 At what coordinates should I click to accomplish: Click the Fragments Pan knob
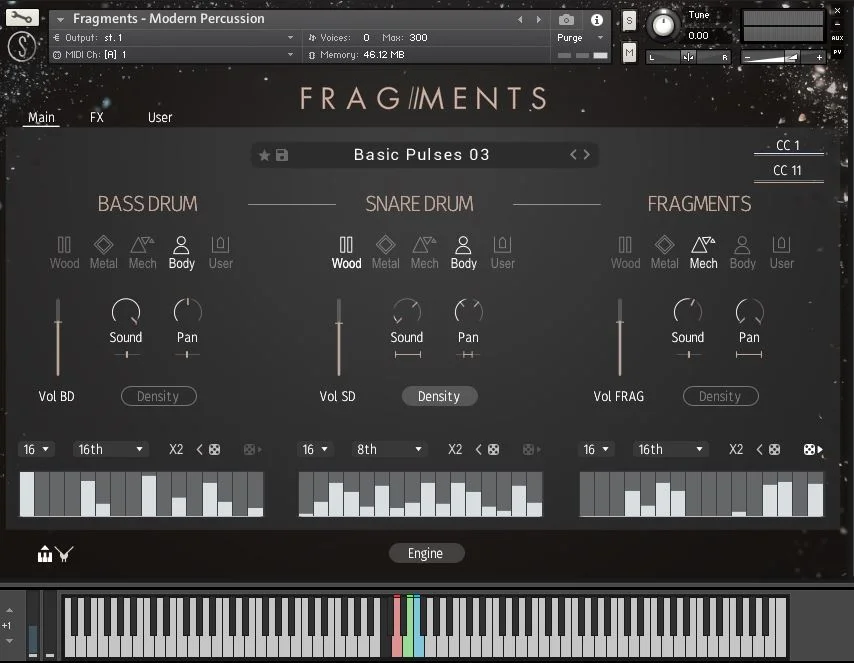749,312
